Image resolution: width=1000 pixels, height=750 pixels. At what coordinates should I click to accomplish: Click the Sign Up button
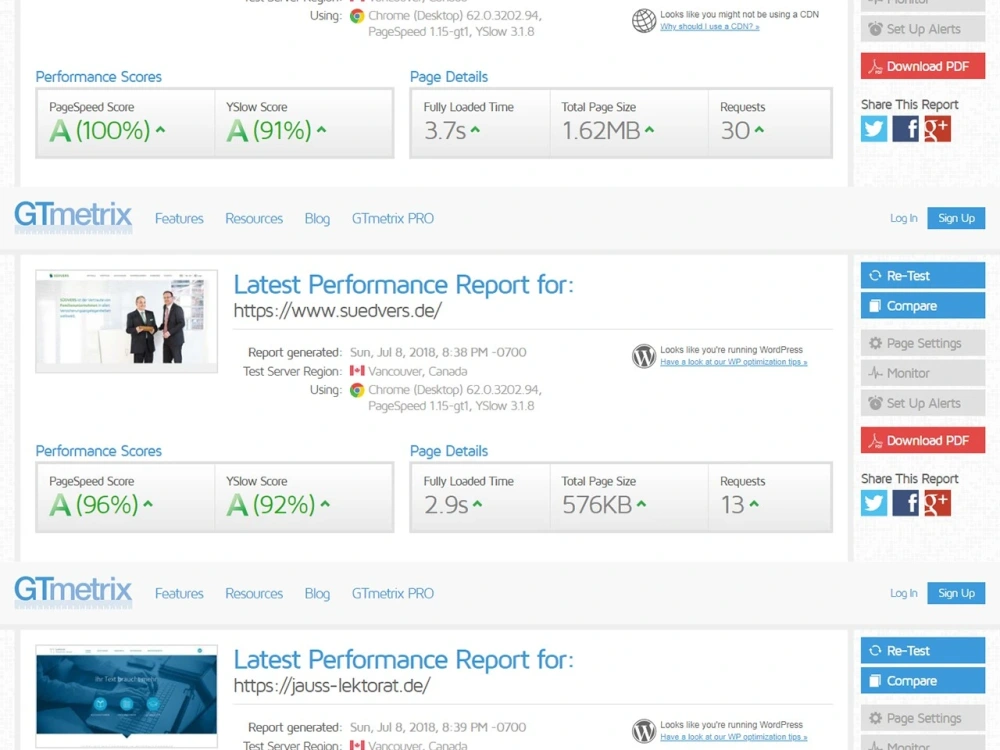(x=955, y=218)
